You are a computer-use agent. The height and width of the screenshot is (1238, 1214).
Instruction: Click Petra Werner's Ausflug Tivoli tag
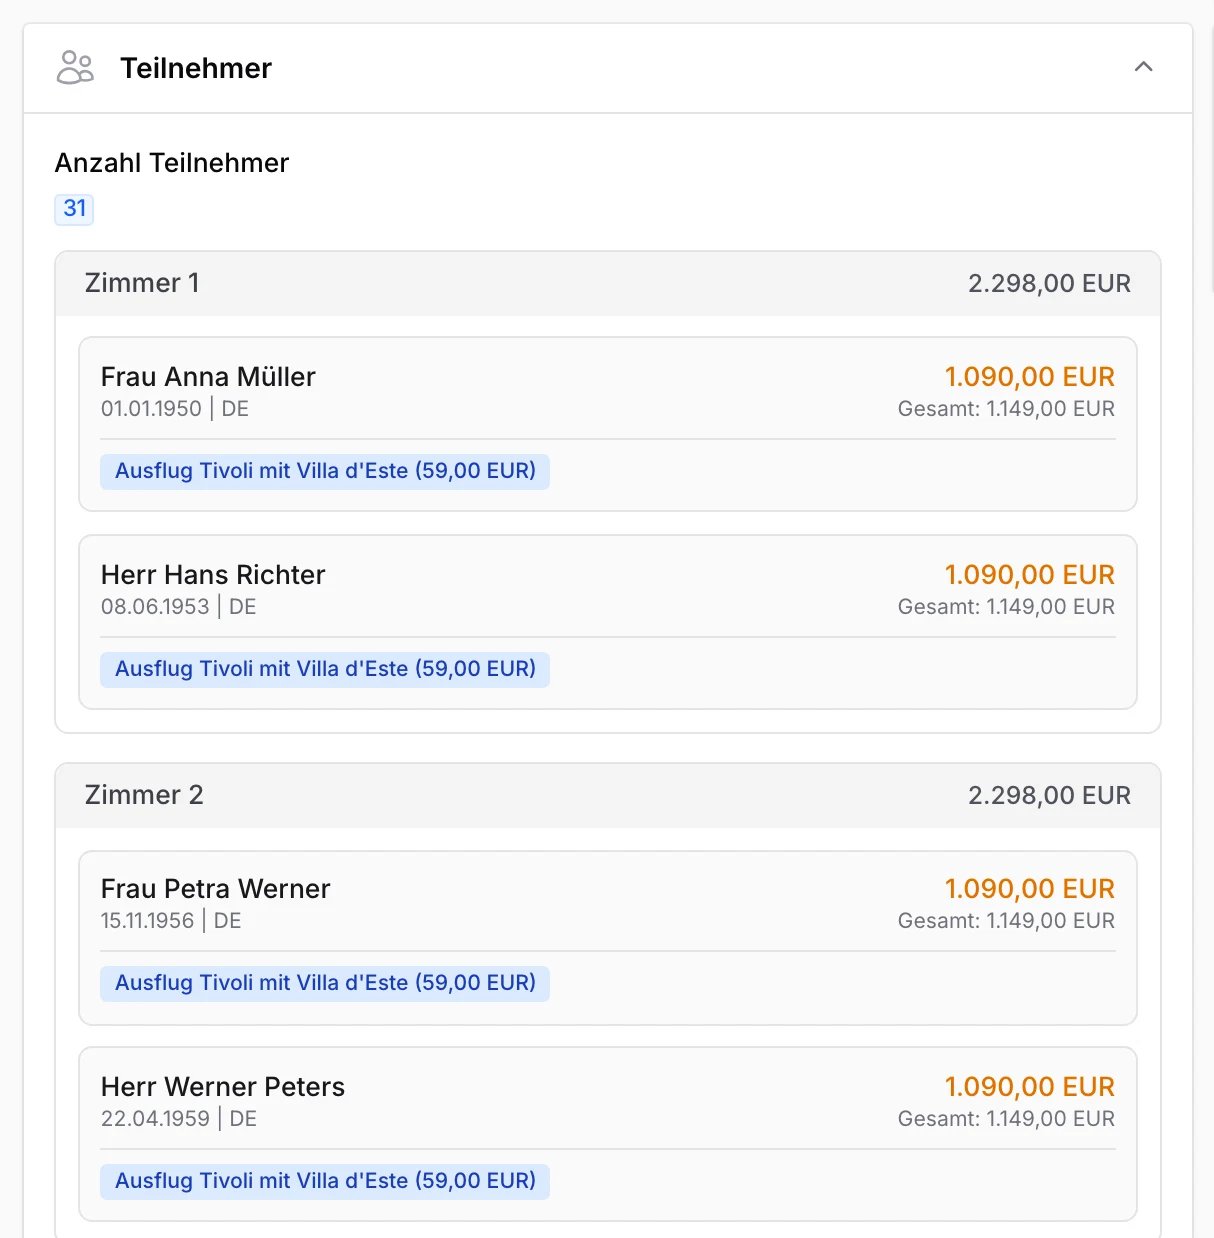click(325, 983)
